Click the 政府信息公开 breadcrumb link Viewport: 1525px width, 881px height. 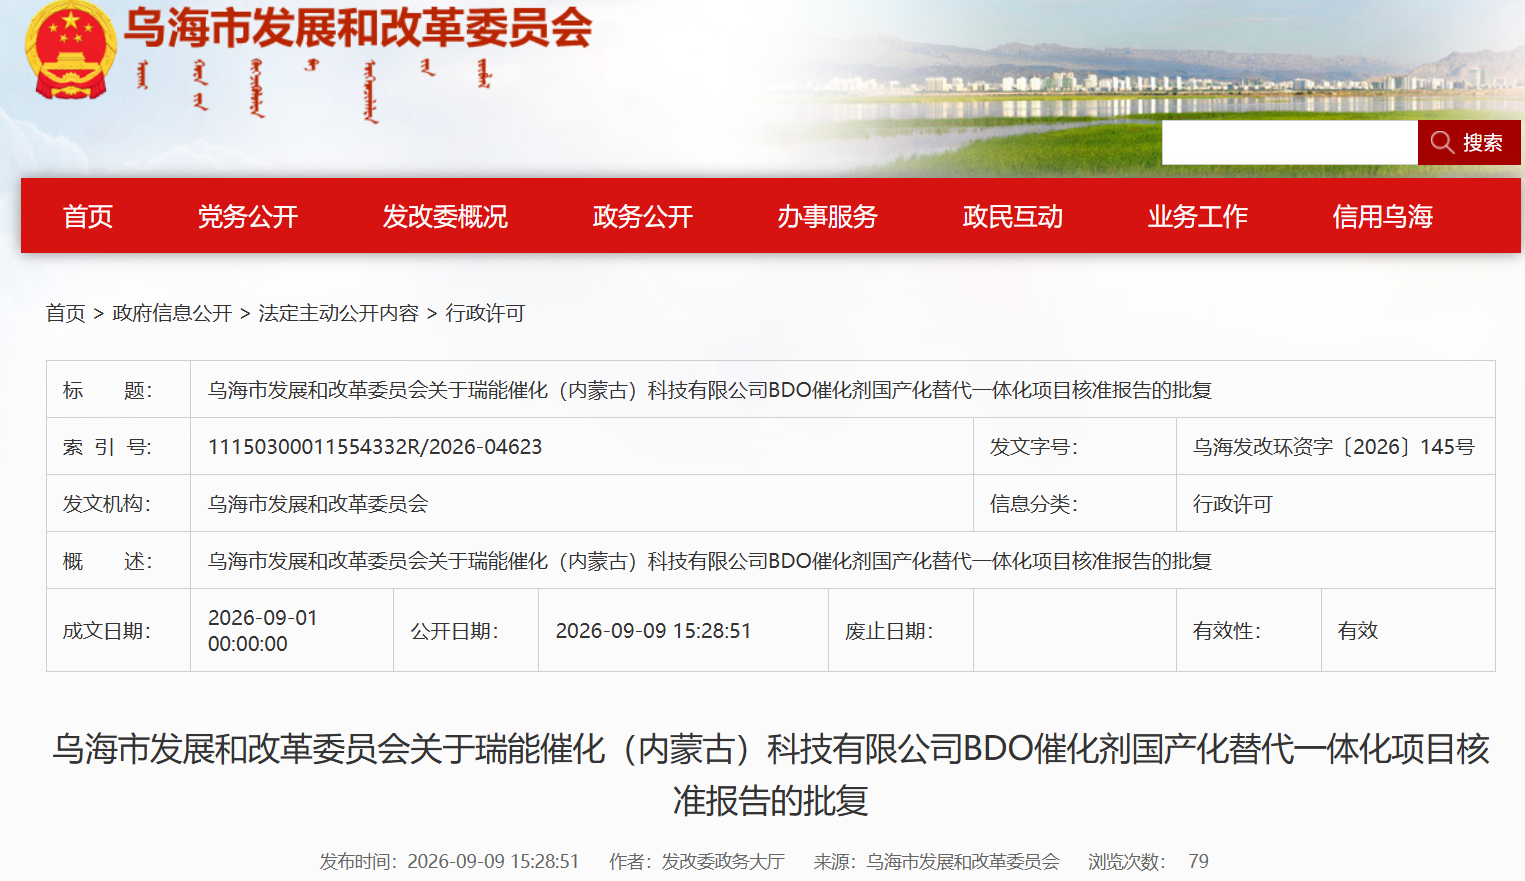click(x=172, y=313)
